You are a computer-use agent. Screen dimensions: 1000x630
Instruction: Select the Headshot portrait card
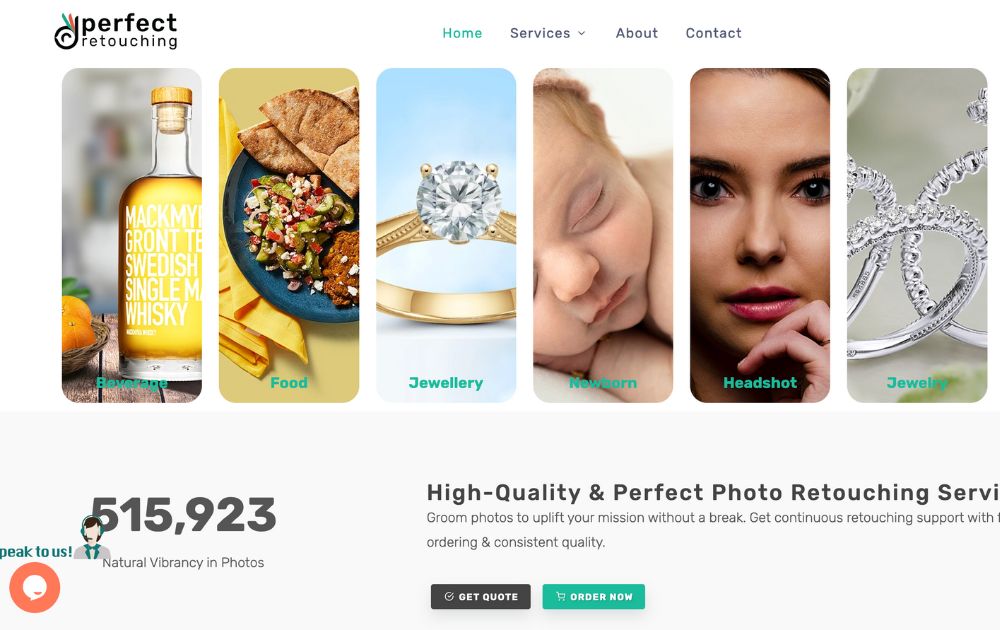pyautogui.click(x=760, y=235)
